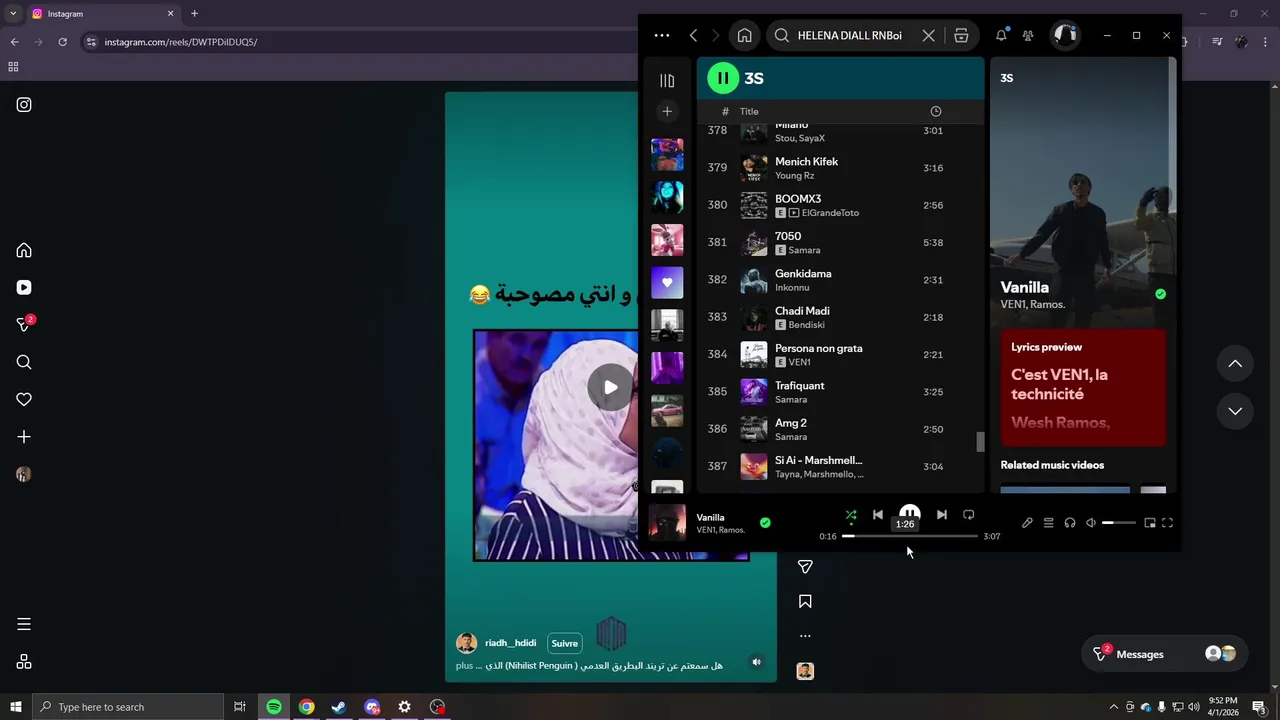Unmute the Instagram reel audio
The height and width of the screenshot is (720, 1280).
756,662
